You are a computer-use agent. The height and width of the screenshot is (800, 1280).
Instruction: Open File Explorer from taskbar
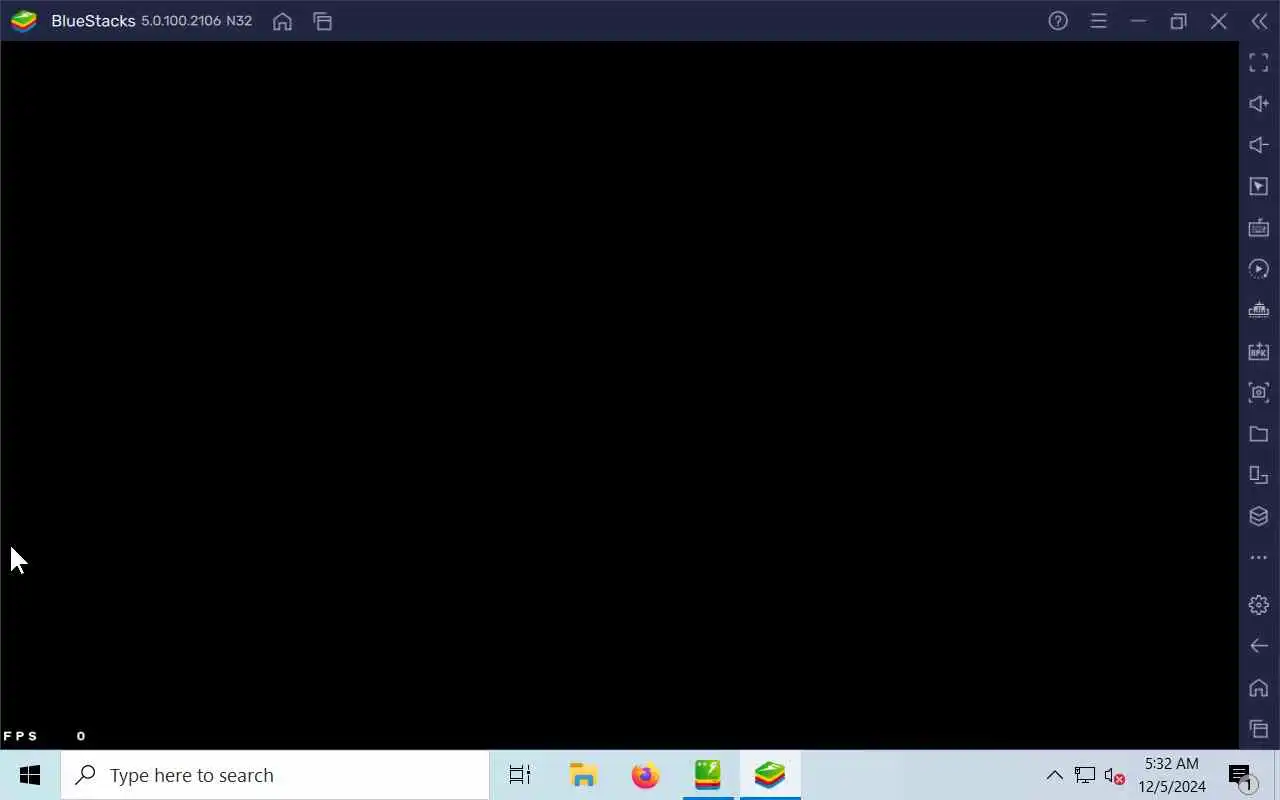tap(583, 775)
